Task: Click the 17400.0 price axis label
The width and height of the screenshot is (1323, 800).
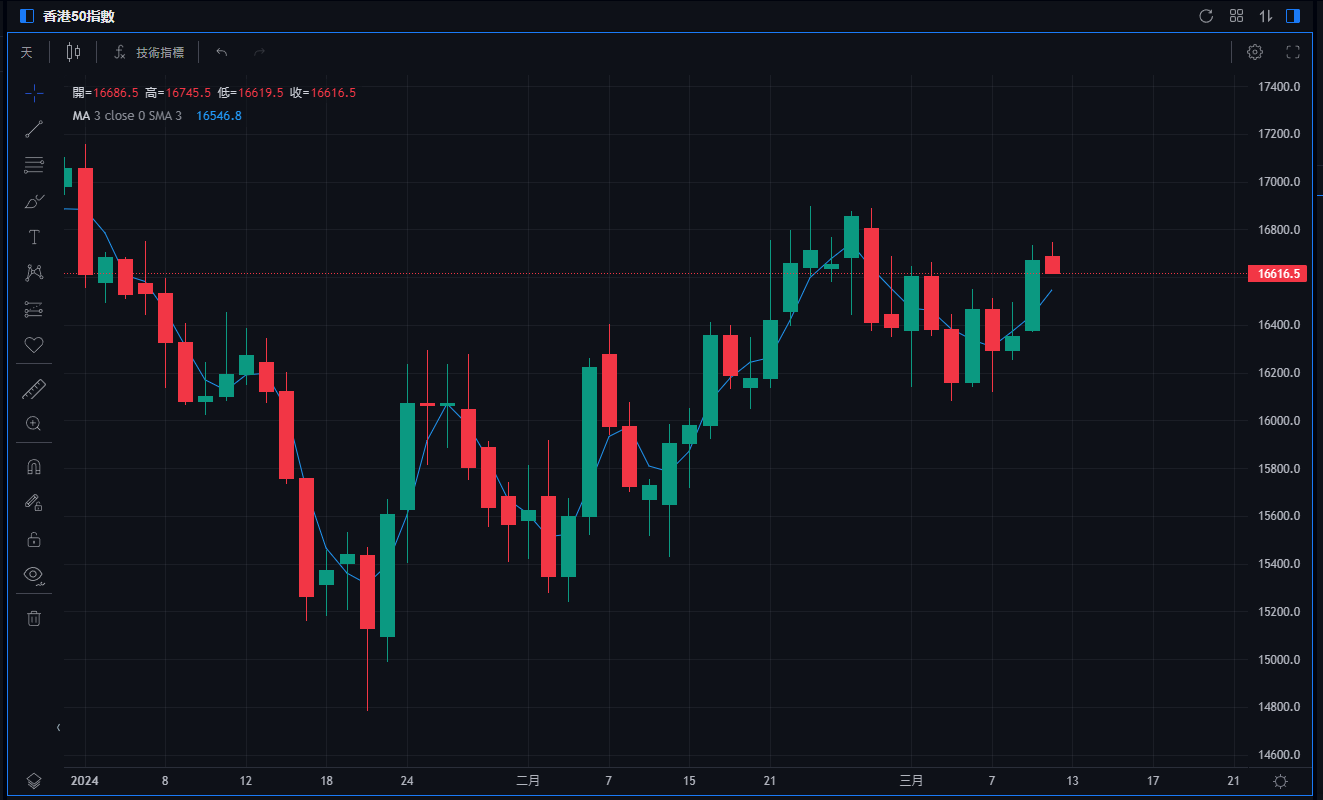Action: click(1278, 86)
